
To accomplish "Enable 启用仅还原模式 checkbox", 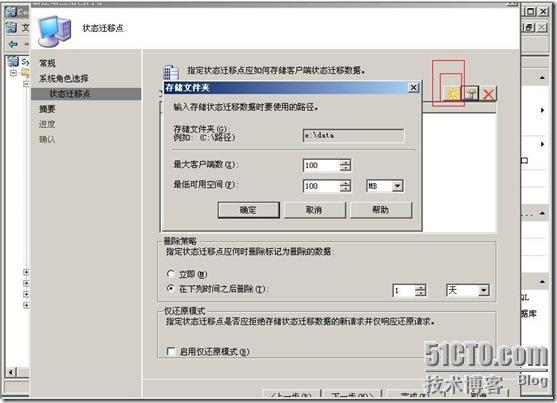I will [171, 351].
